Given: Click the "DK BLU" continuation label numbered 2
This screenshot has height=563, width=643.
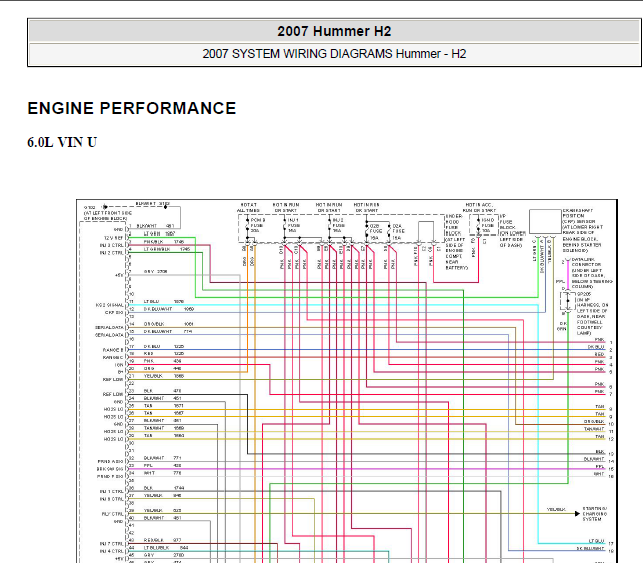Looking at the screenshot, I should coord(596,347).
